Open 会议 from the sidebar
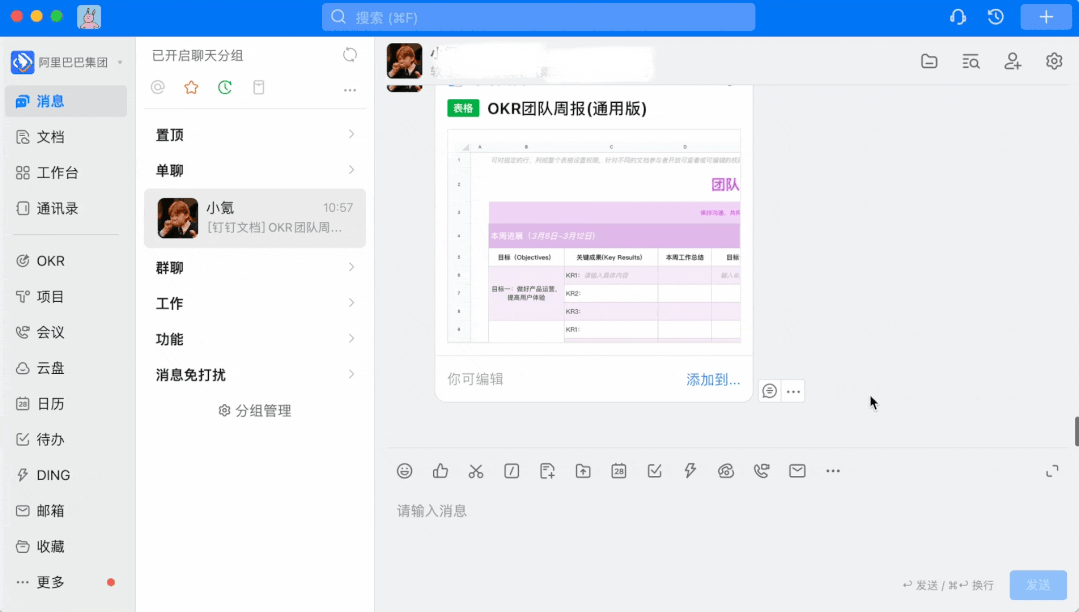Viewport: 1079px width, 612px height. click(x=66, y=333)
